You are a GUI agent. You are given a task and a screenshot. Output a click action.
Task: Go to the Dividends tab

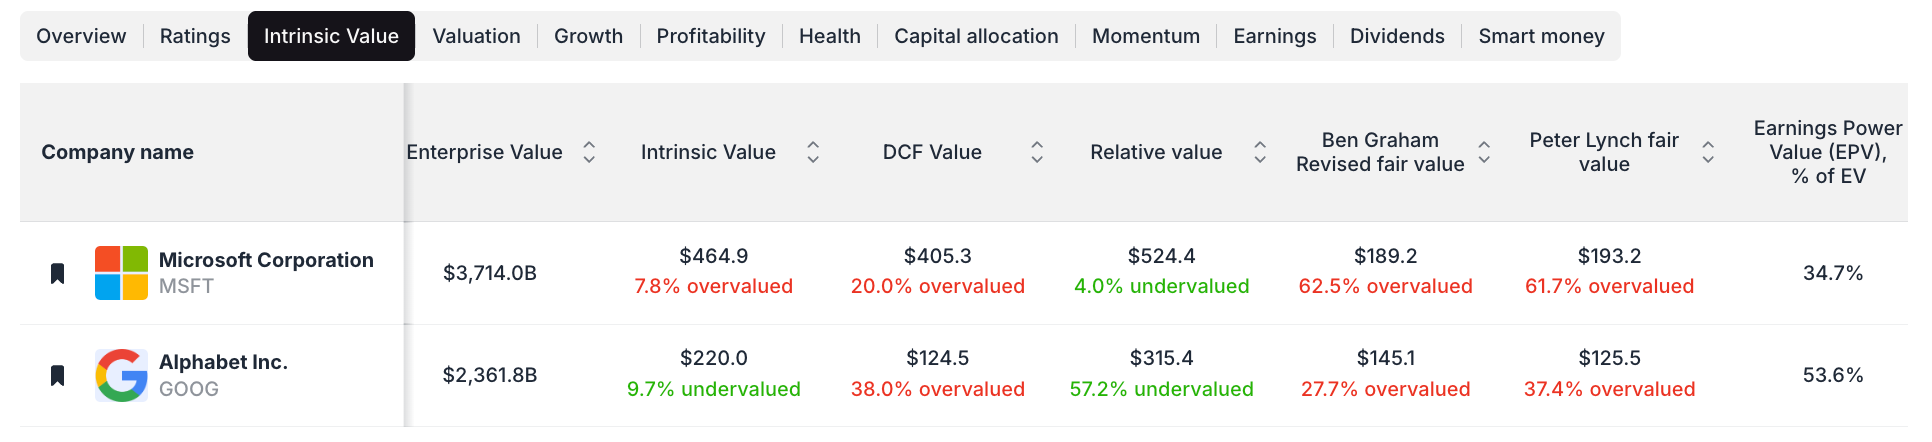pyautogui.click(x=1397, y=36)
